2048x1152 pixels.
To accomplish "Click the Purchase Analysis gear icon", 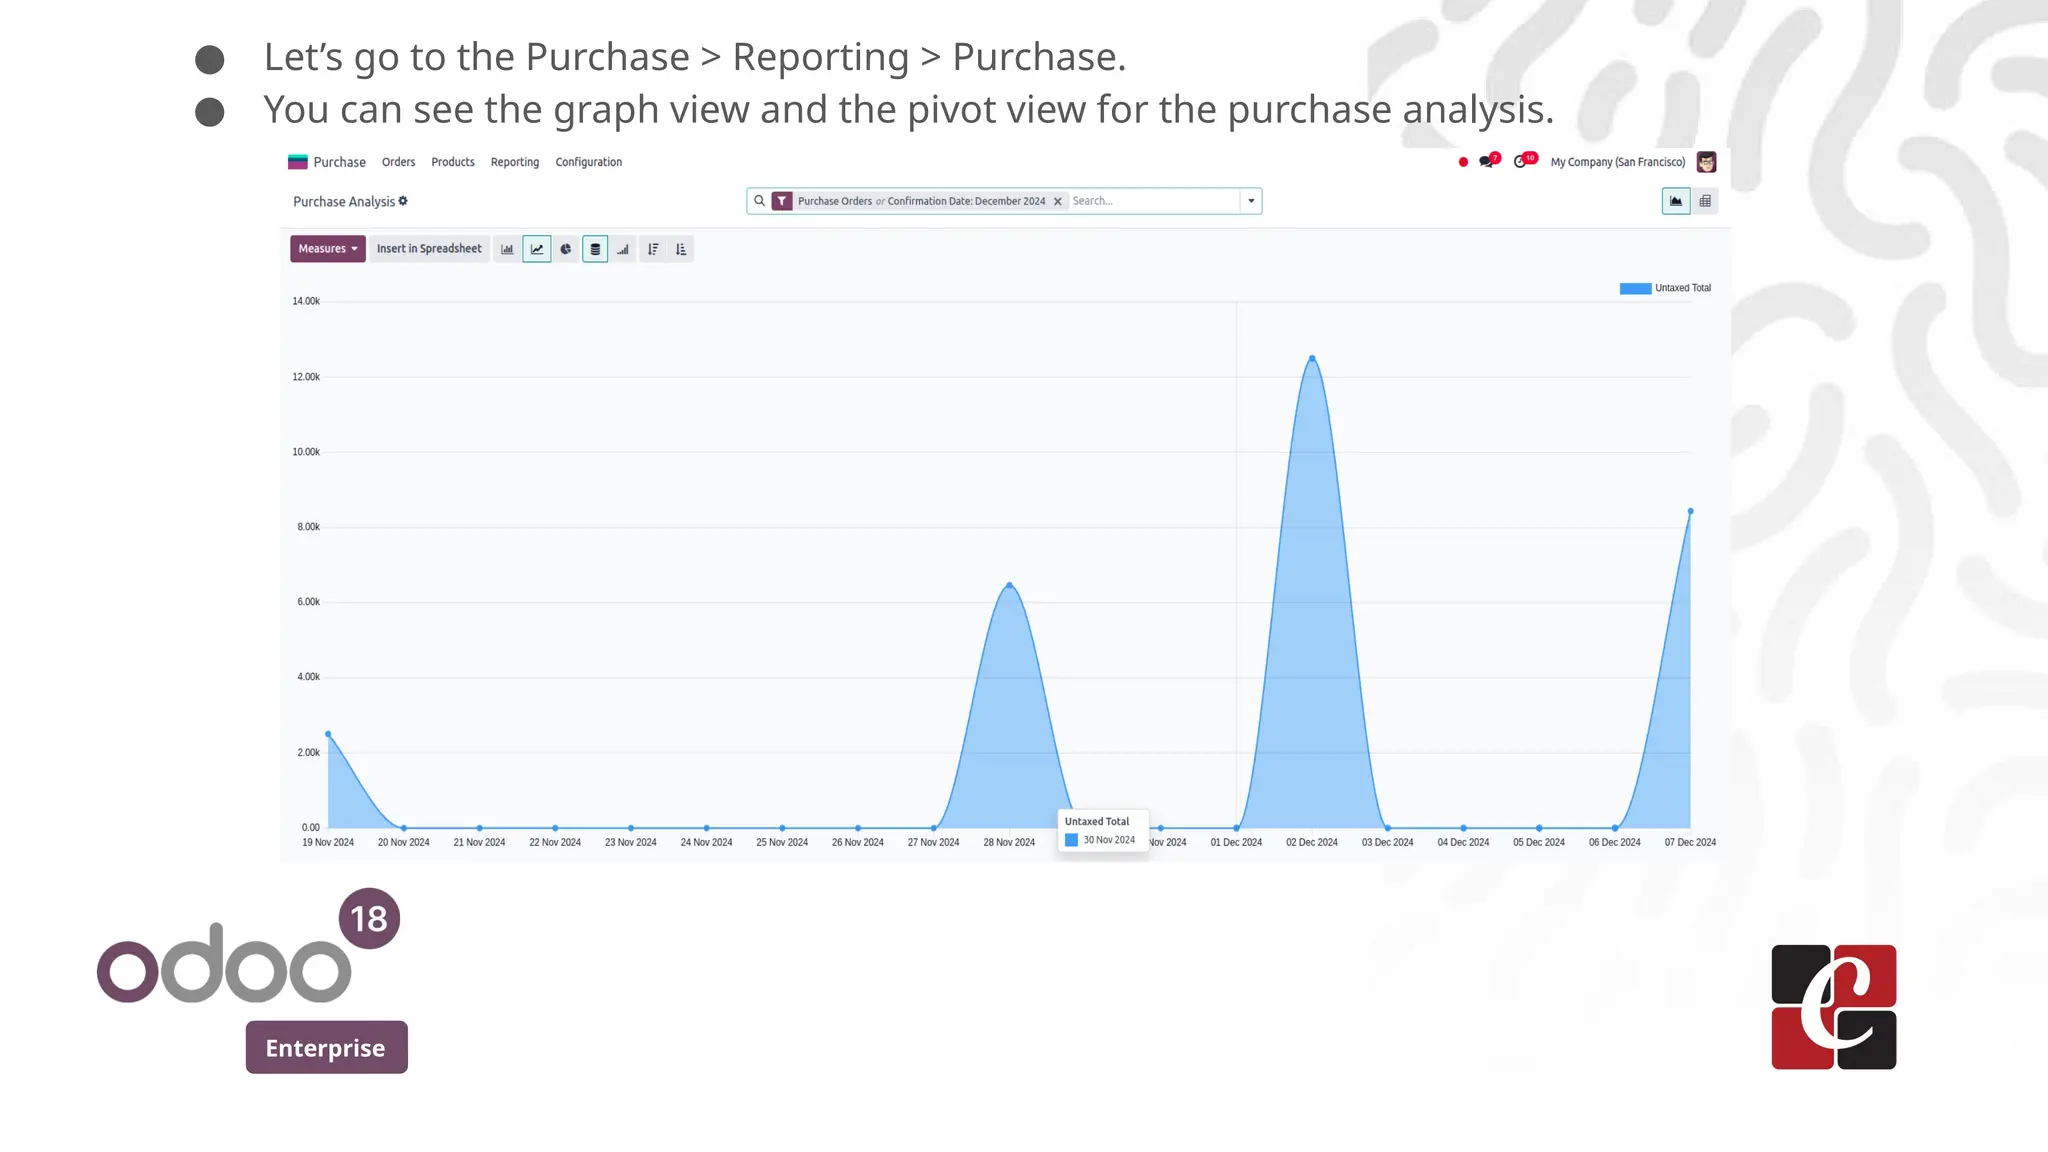I will tap(403, 201).
